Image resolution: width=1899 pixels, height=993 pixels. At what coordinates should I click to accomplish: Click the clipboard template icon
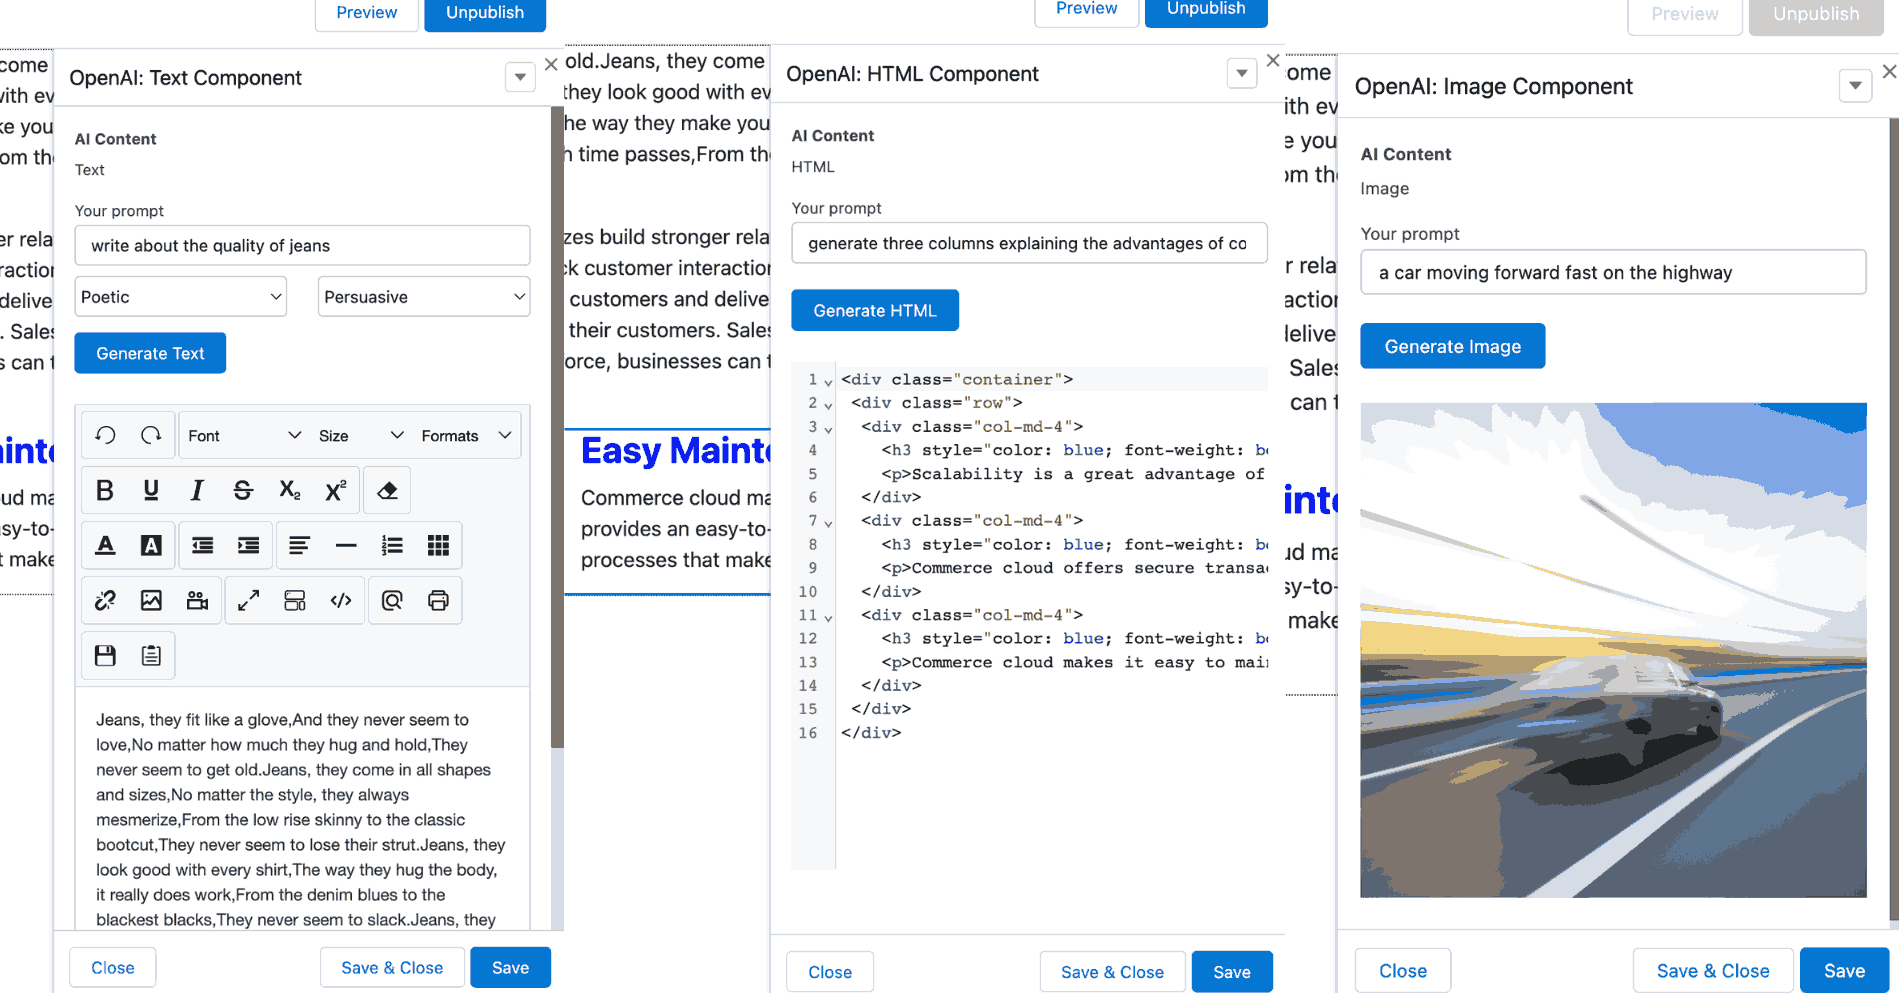tap(151, 655)
